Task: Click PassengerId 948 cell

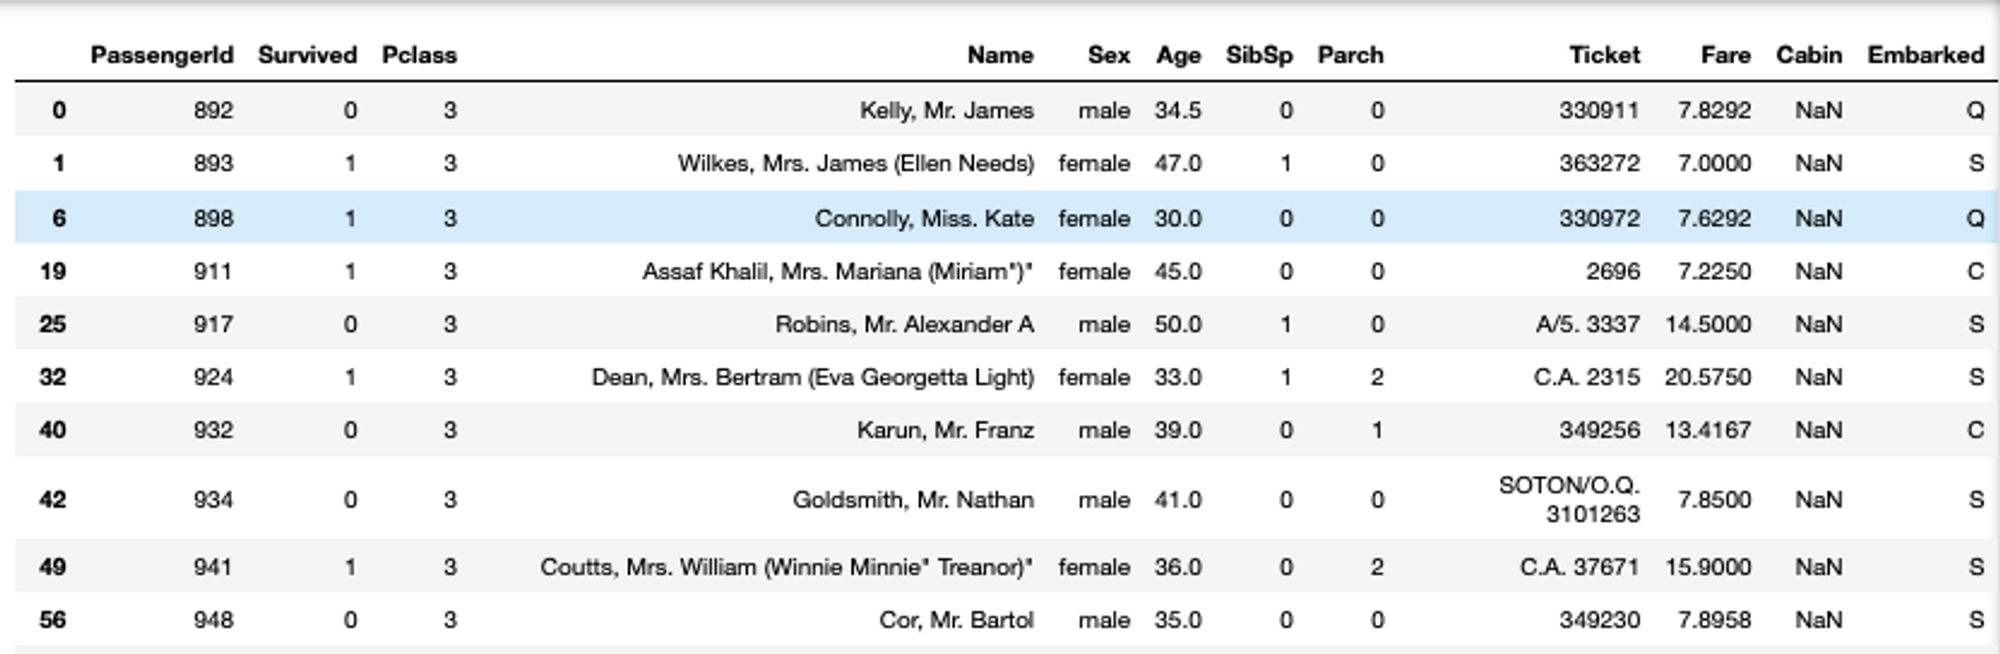Action: pos(213,620)
